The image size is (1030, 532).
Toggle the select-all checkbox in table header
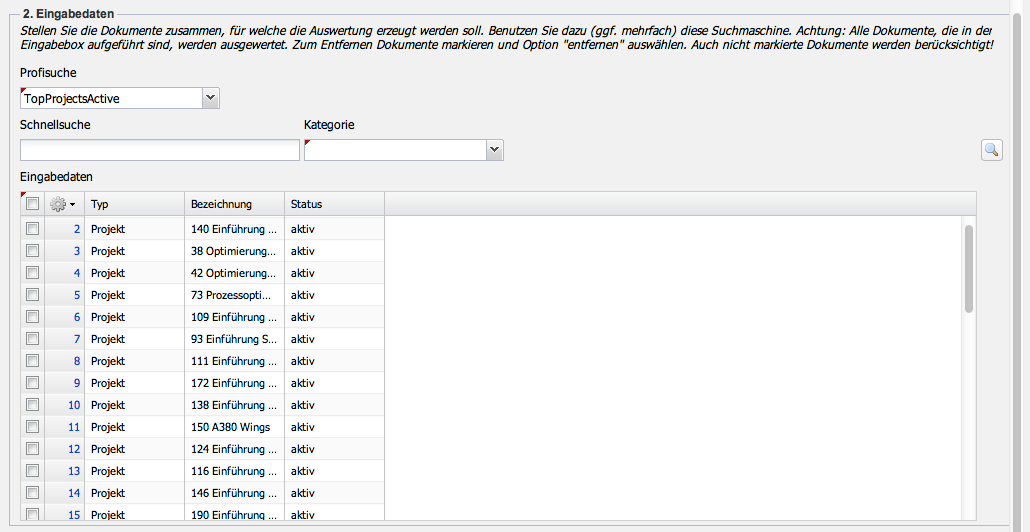pos(32,204)
